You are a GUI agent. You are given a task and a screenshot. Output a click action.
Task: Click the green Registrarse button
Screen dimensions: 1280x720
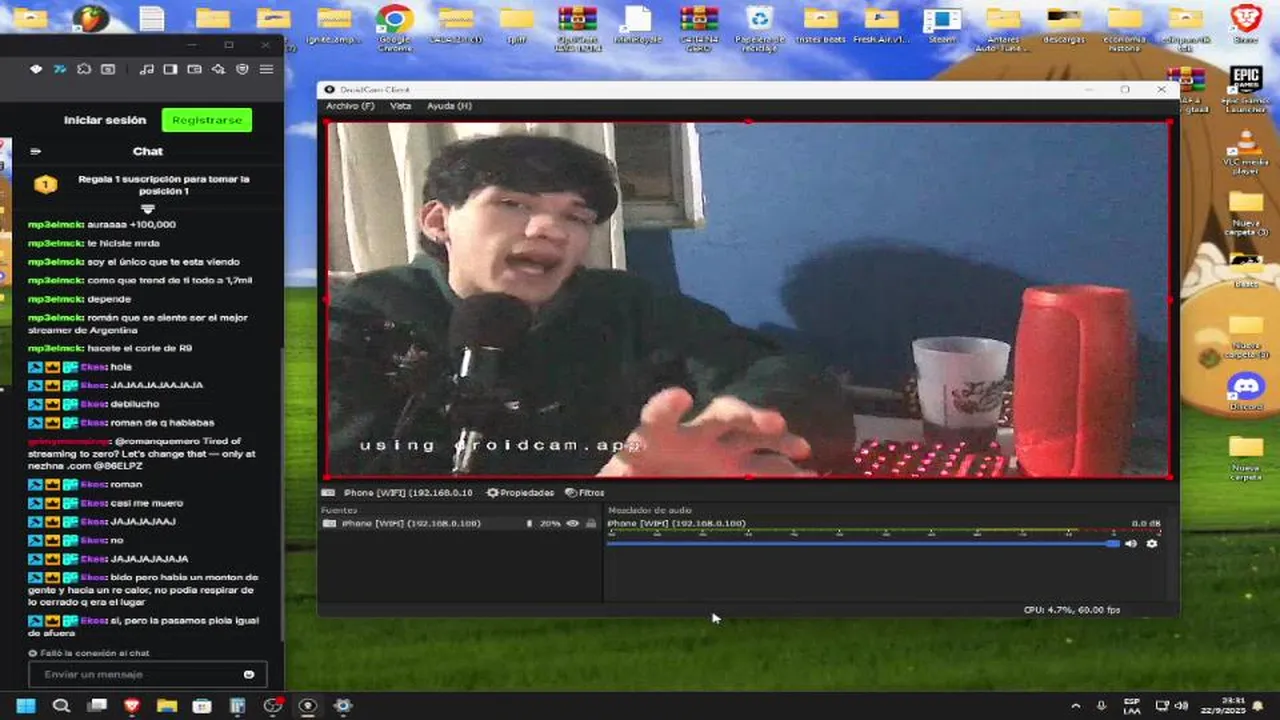[x=207, y=120]
